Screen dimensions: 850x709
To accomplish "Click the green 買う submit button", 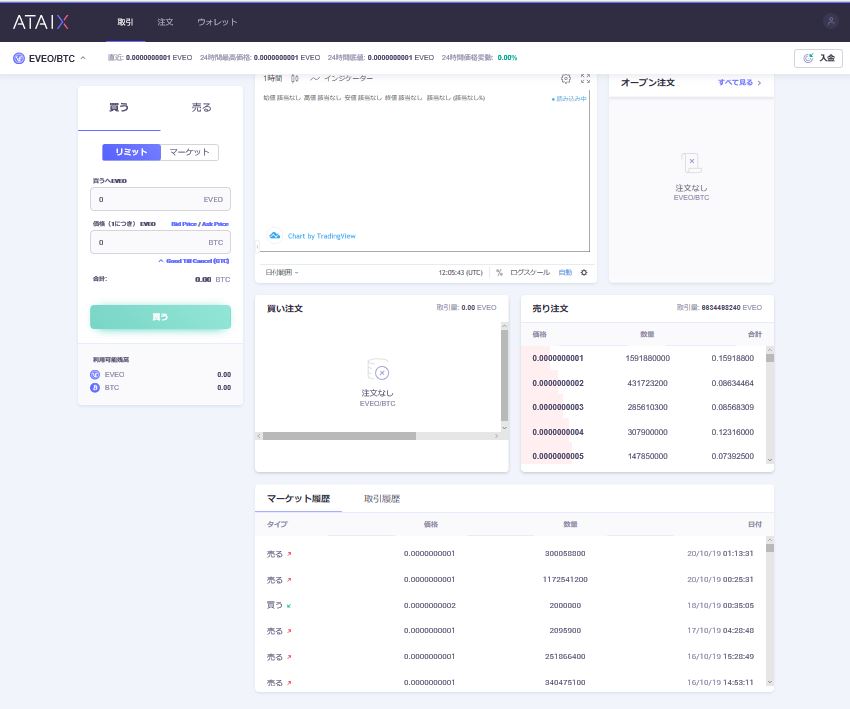I will coord(160,317).
